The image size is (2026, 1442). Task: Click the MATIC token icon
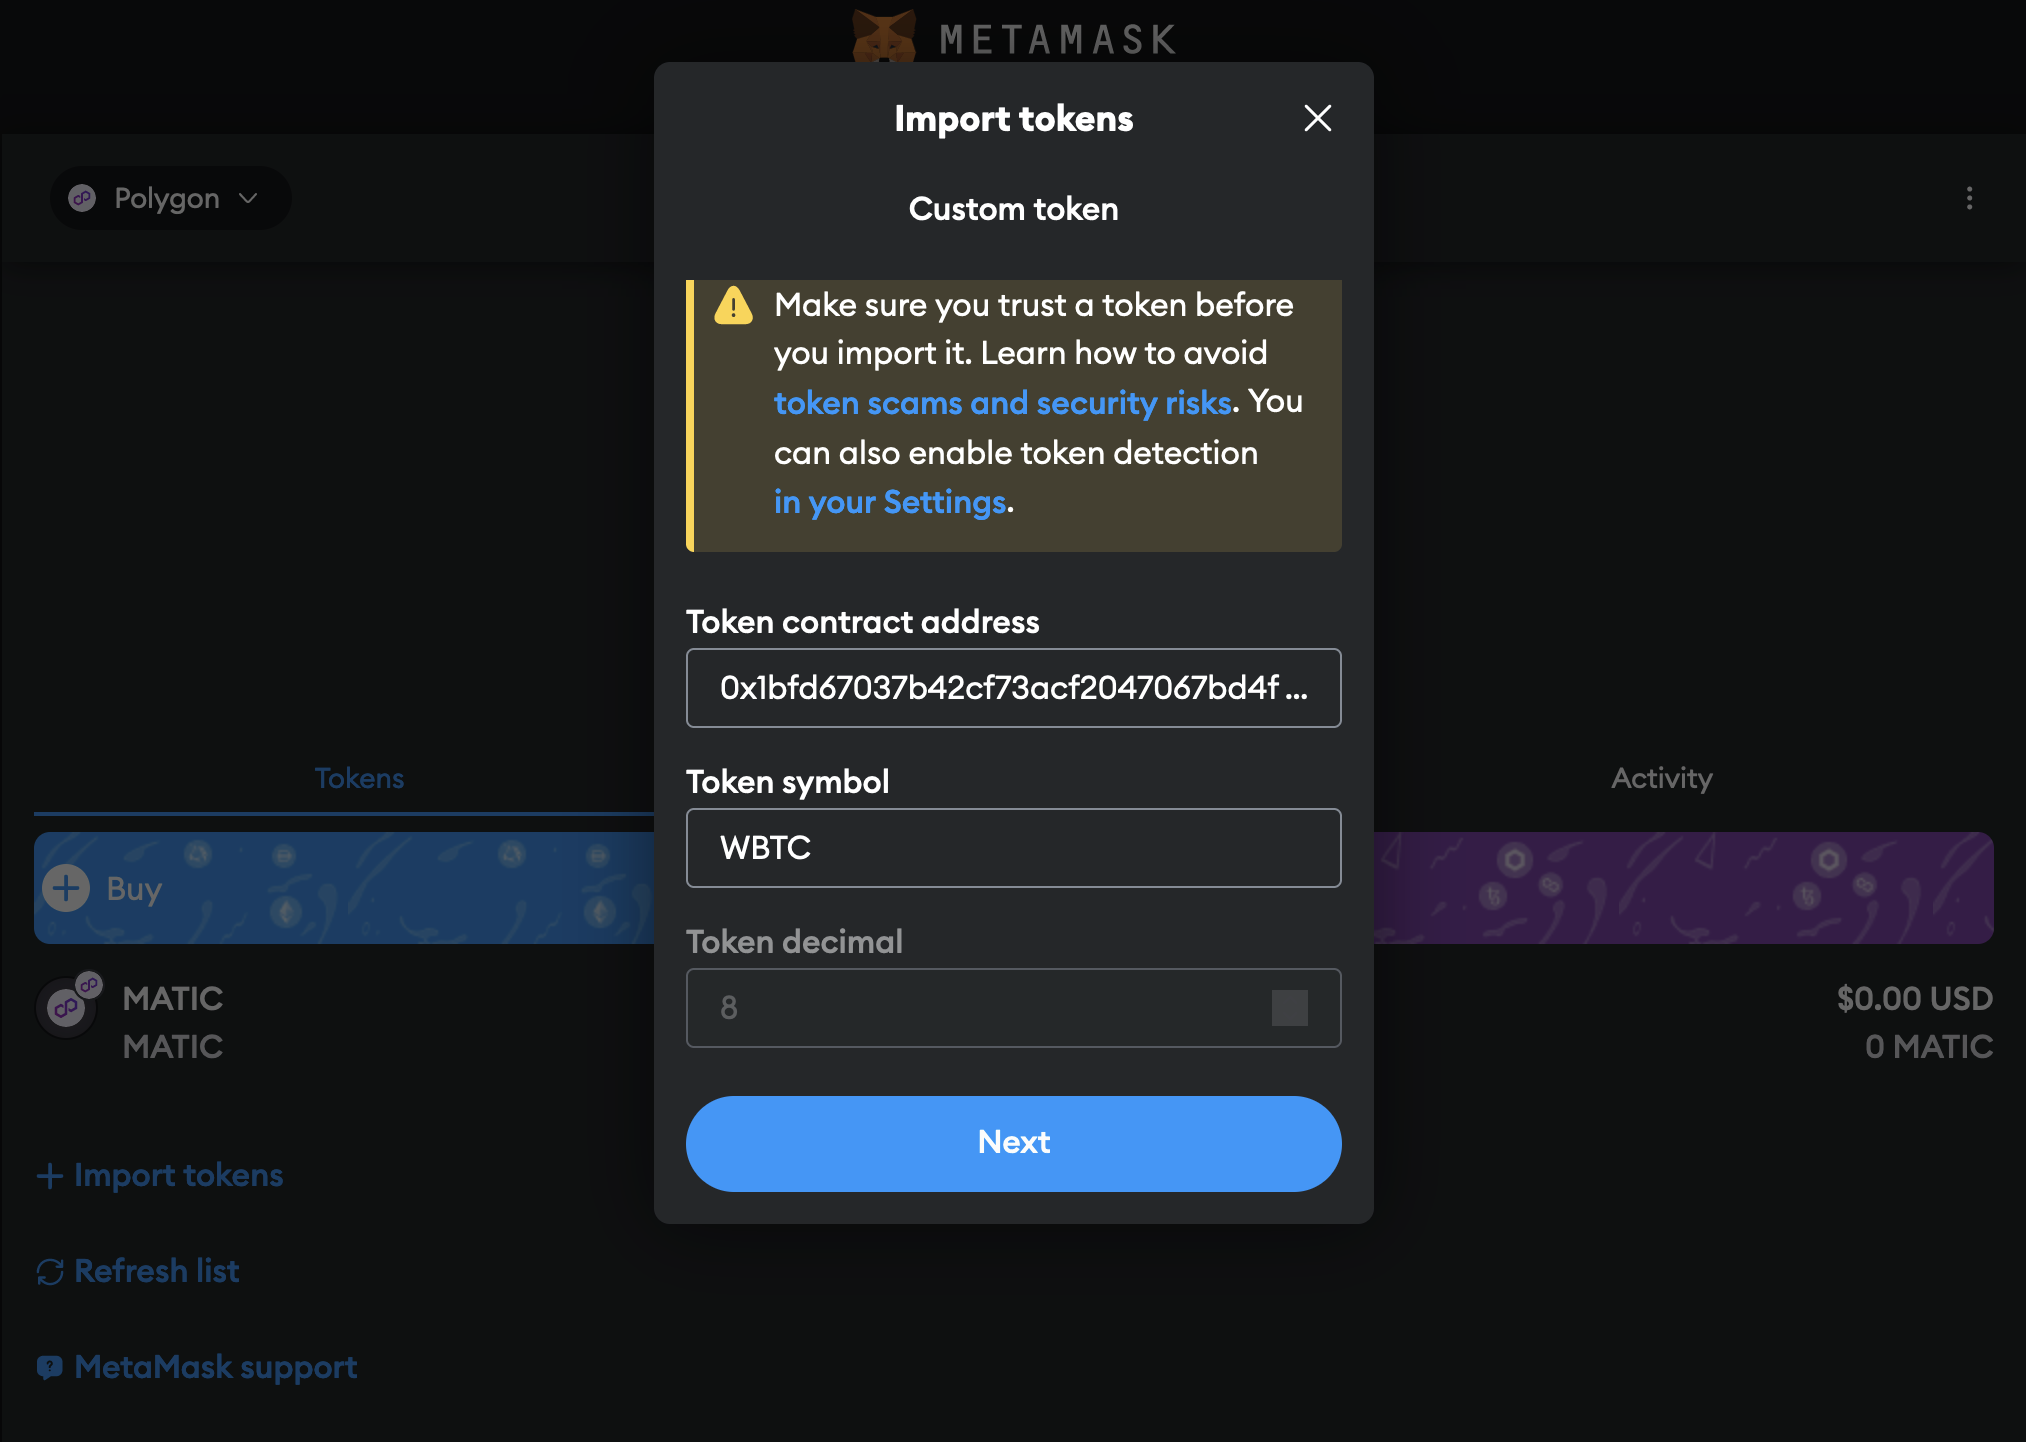click(68, 1007)
